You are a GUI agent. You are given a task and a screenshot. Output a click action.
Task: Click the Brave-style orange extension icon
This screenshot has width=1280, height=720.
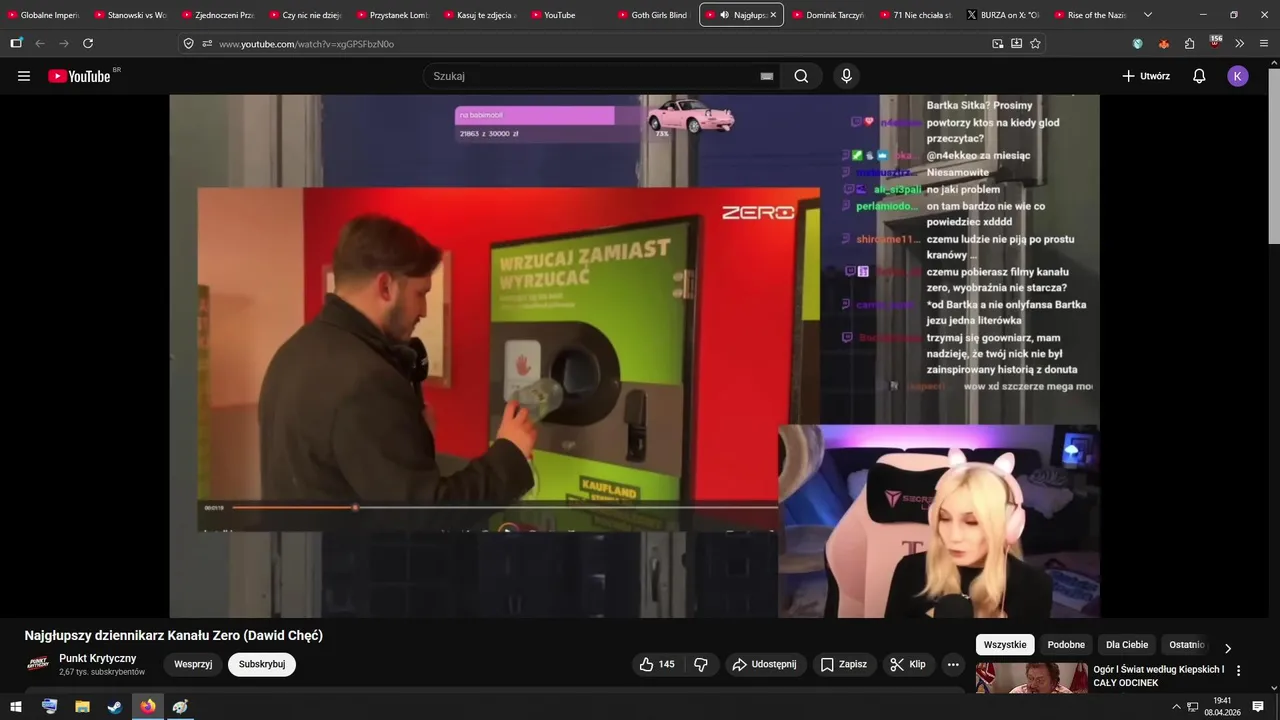coord(1164,44)
